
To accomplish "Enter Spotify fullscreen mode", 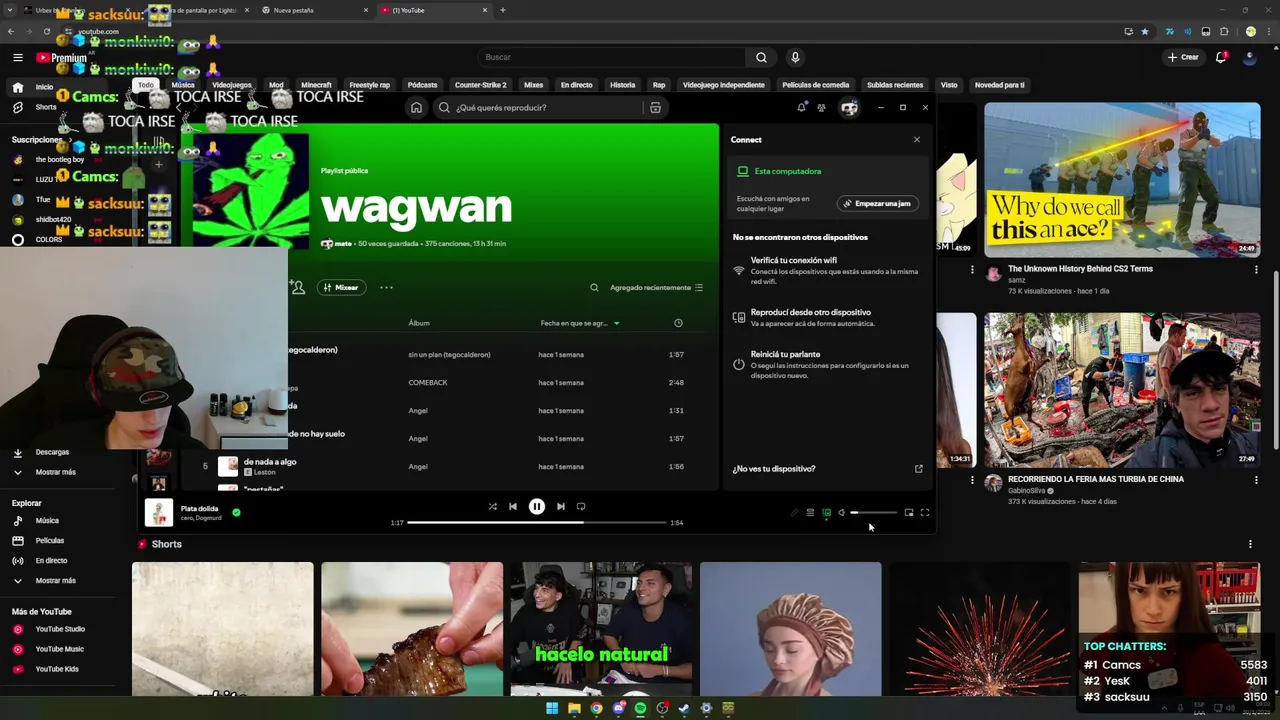I will pyautogui.click(x=925, y=513).
